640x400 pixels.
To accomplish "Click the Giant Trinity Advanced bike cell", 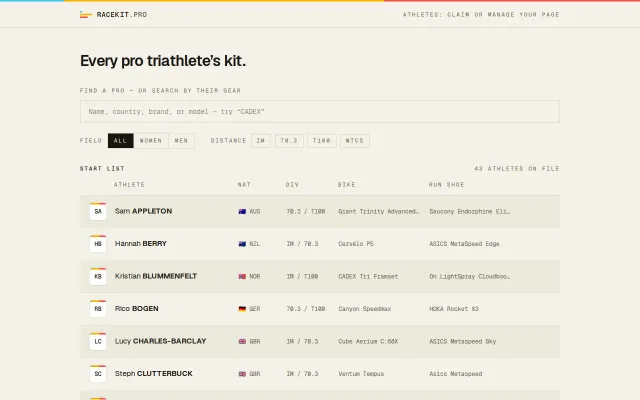I will click(x=378, y=211).
